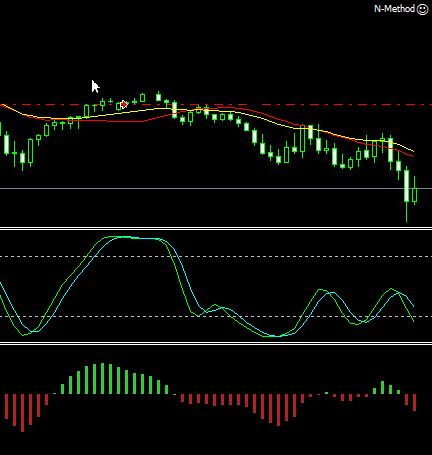Image resolution: width=432 pixels, height=455 pixels.
Task: Select the grey solid horizontal price line
Action: pos(216,189)
